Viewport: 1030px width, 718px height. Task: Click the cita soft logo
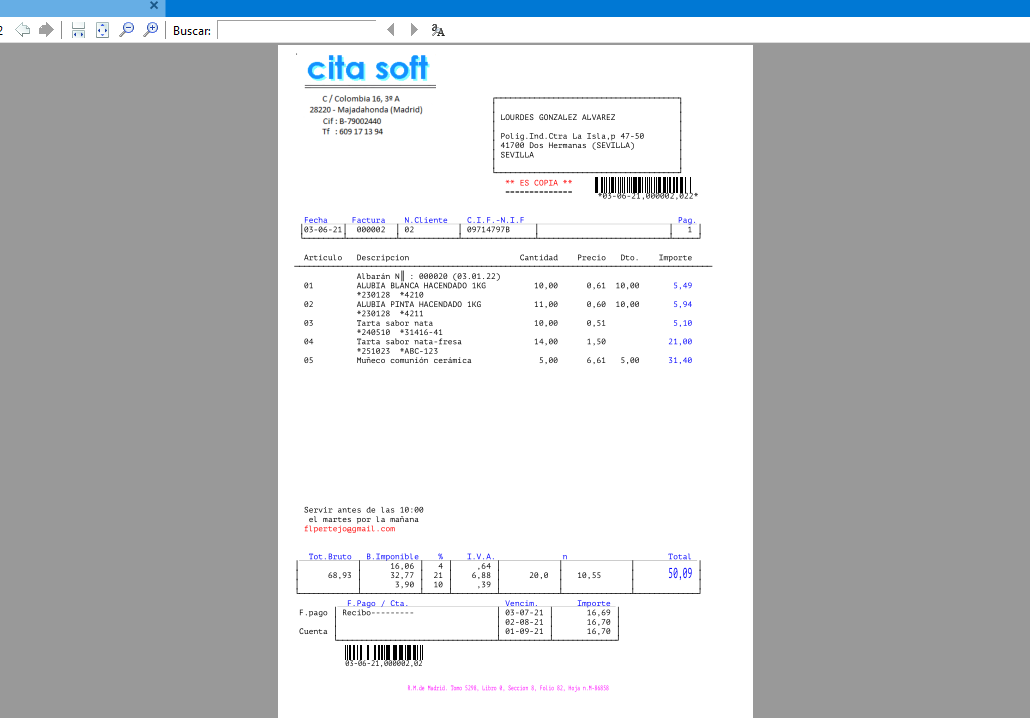coord(368,69)
